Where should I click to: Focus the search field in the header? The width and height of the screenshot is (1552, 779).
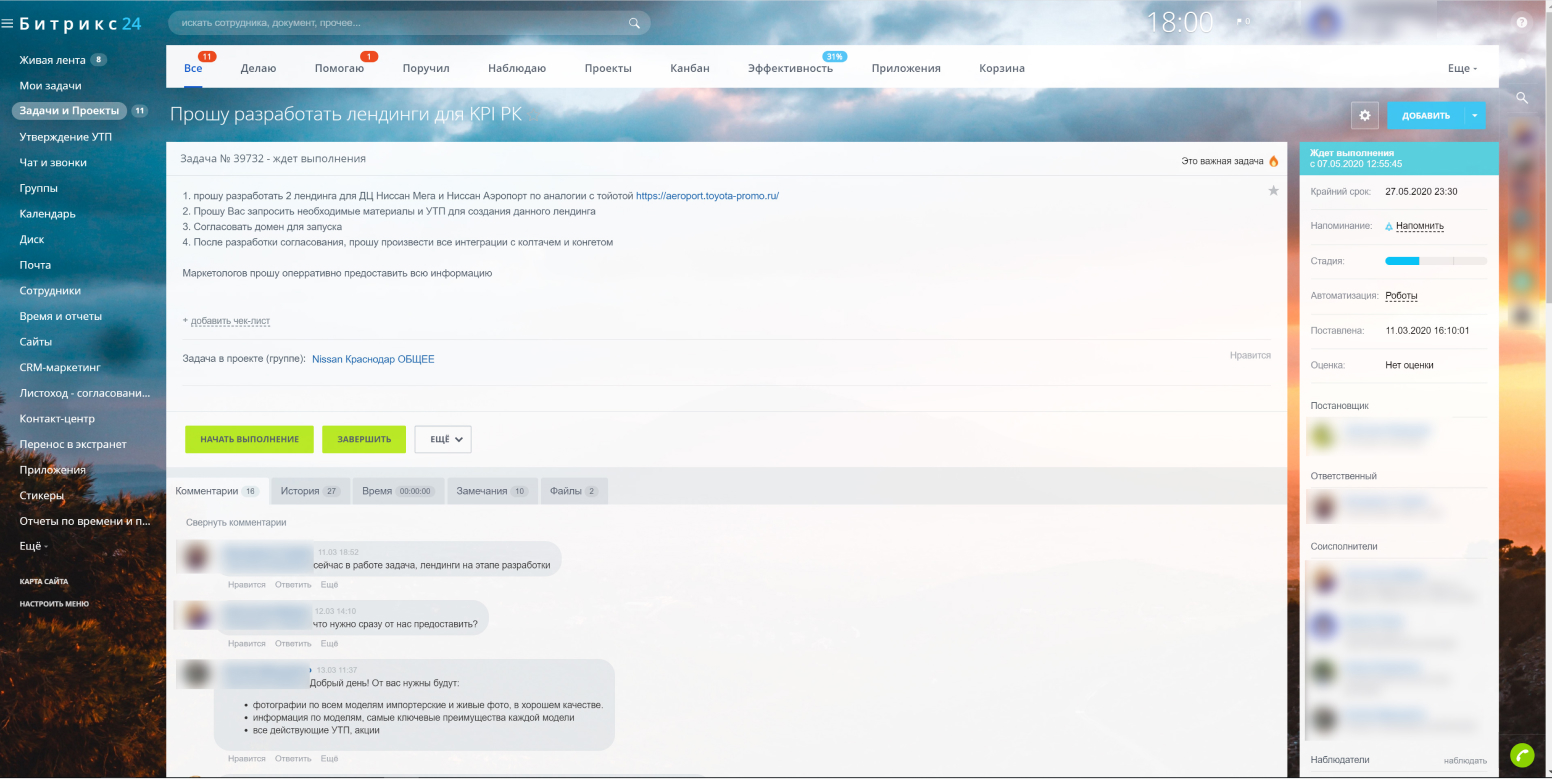(x=409, y=23)
